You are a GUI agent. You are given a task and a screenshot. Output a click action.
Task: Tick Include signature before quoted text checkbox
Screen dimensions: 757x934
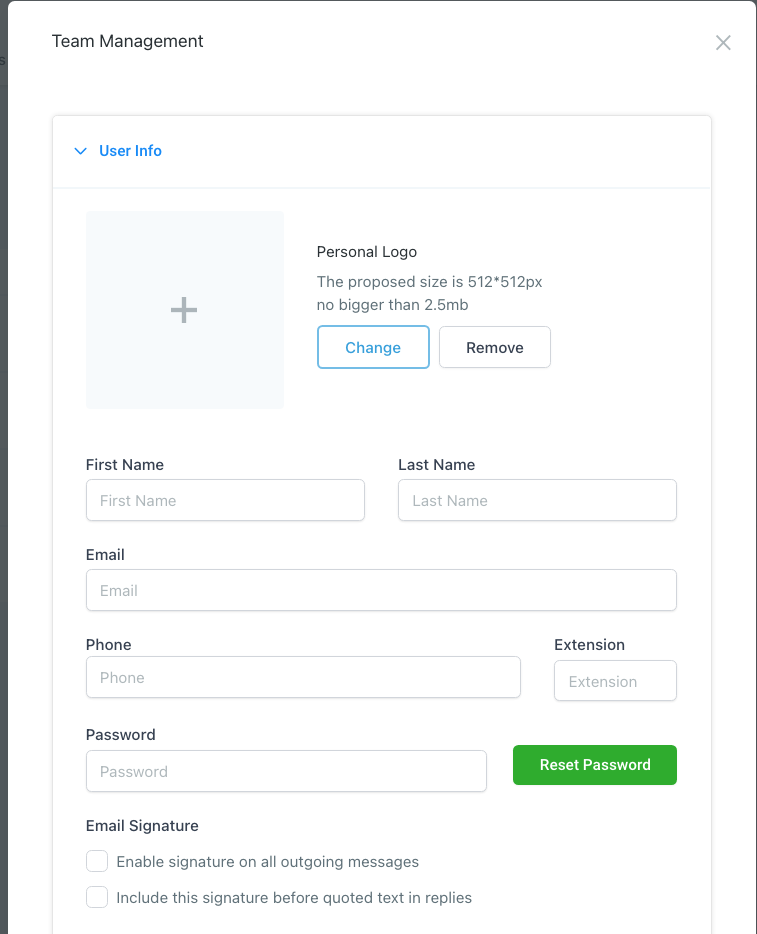click(97, 897)
